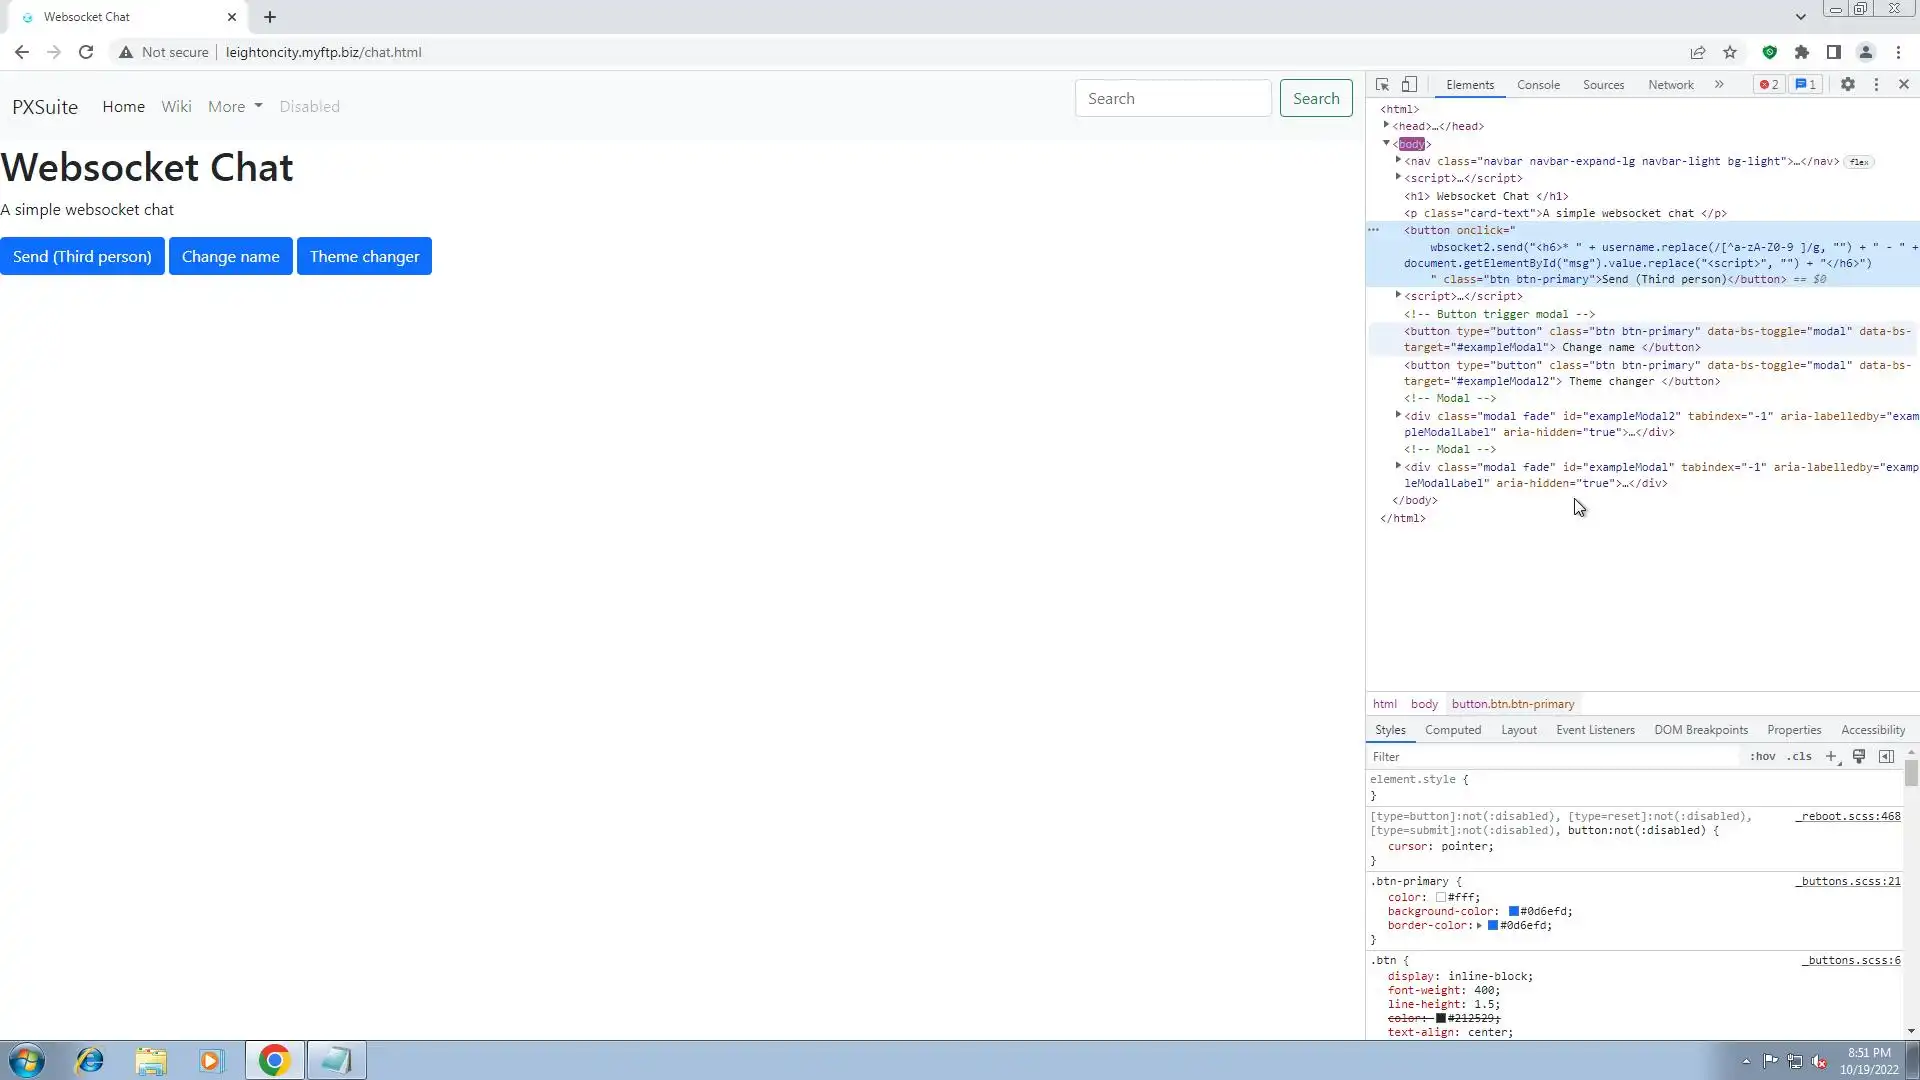This screenshot has height=1080, width=1920.
Task: Switch to the Console tab
Action: (x=1538, y=85)
